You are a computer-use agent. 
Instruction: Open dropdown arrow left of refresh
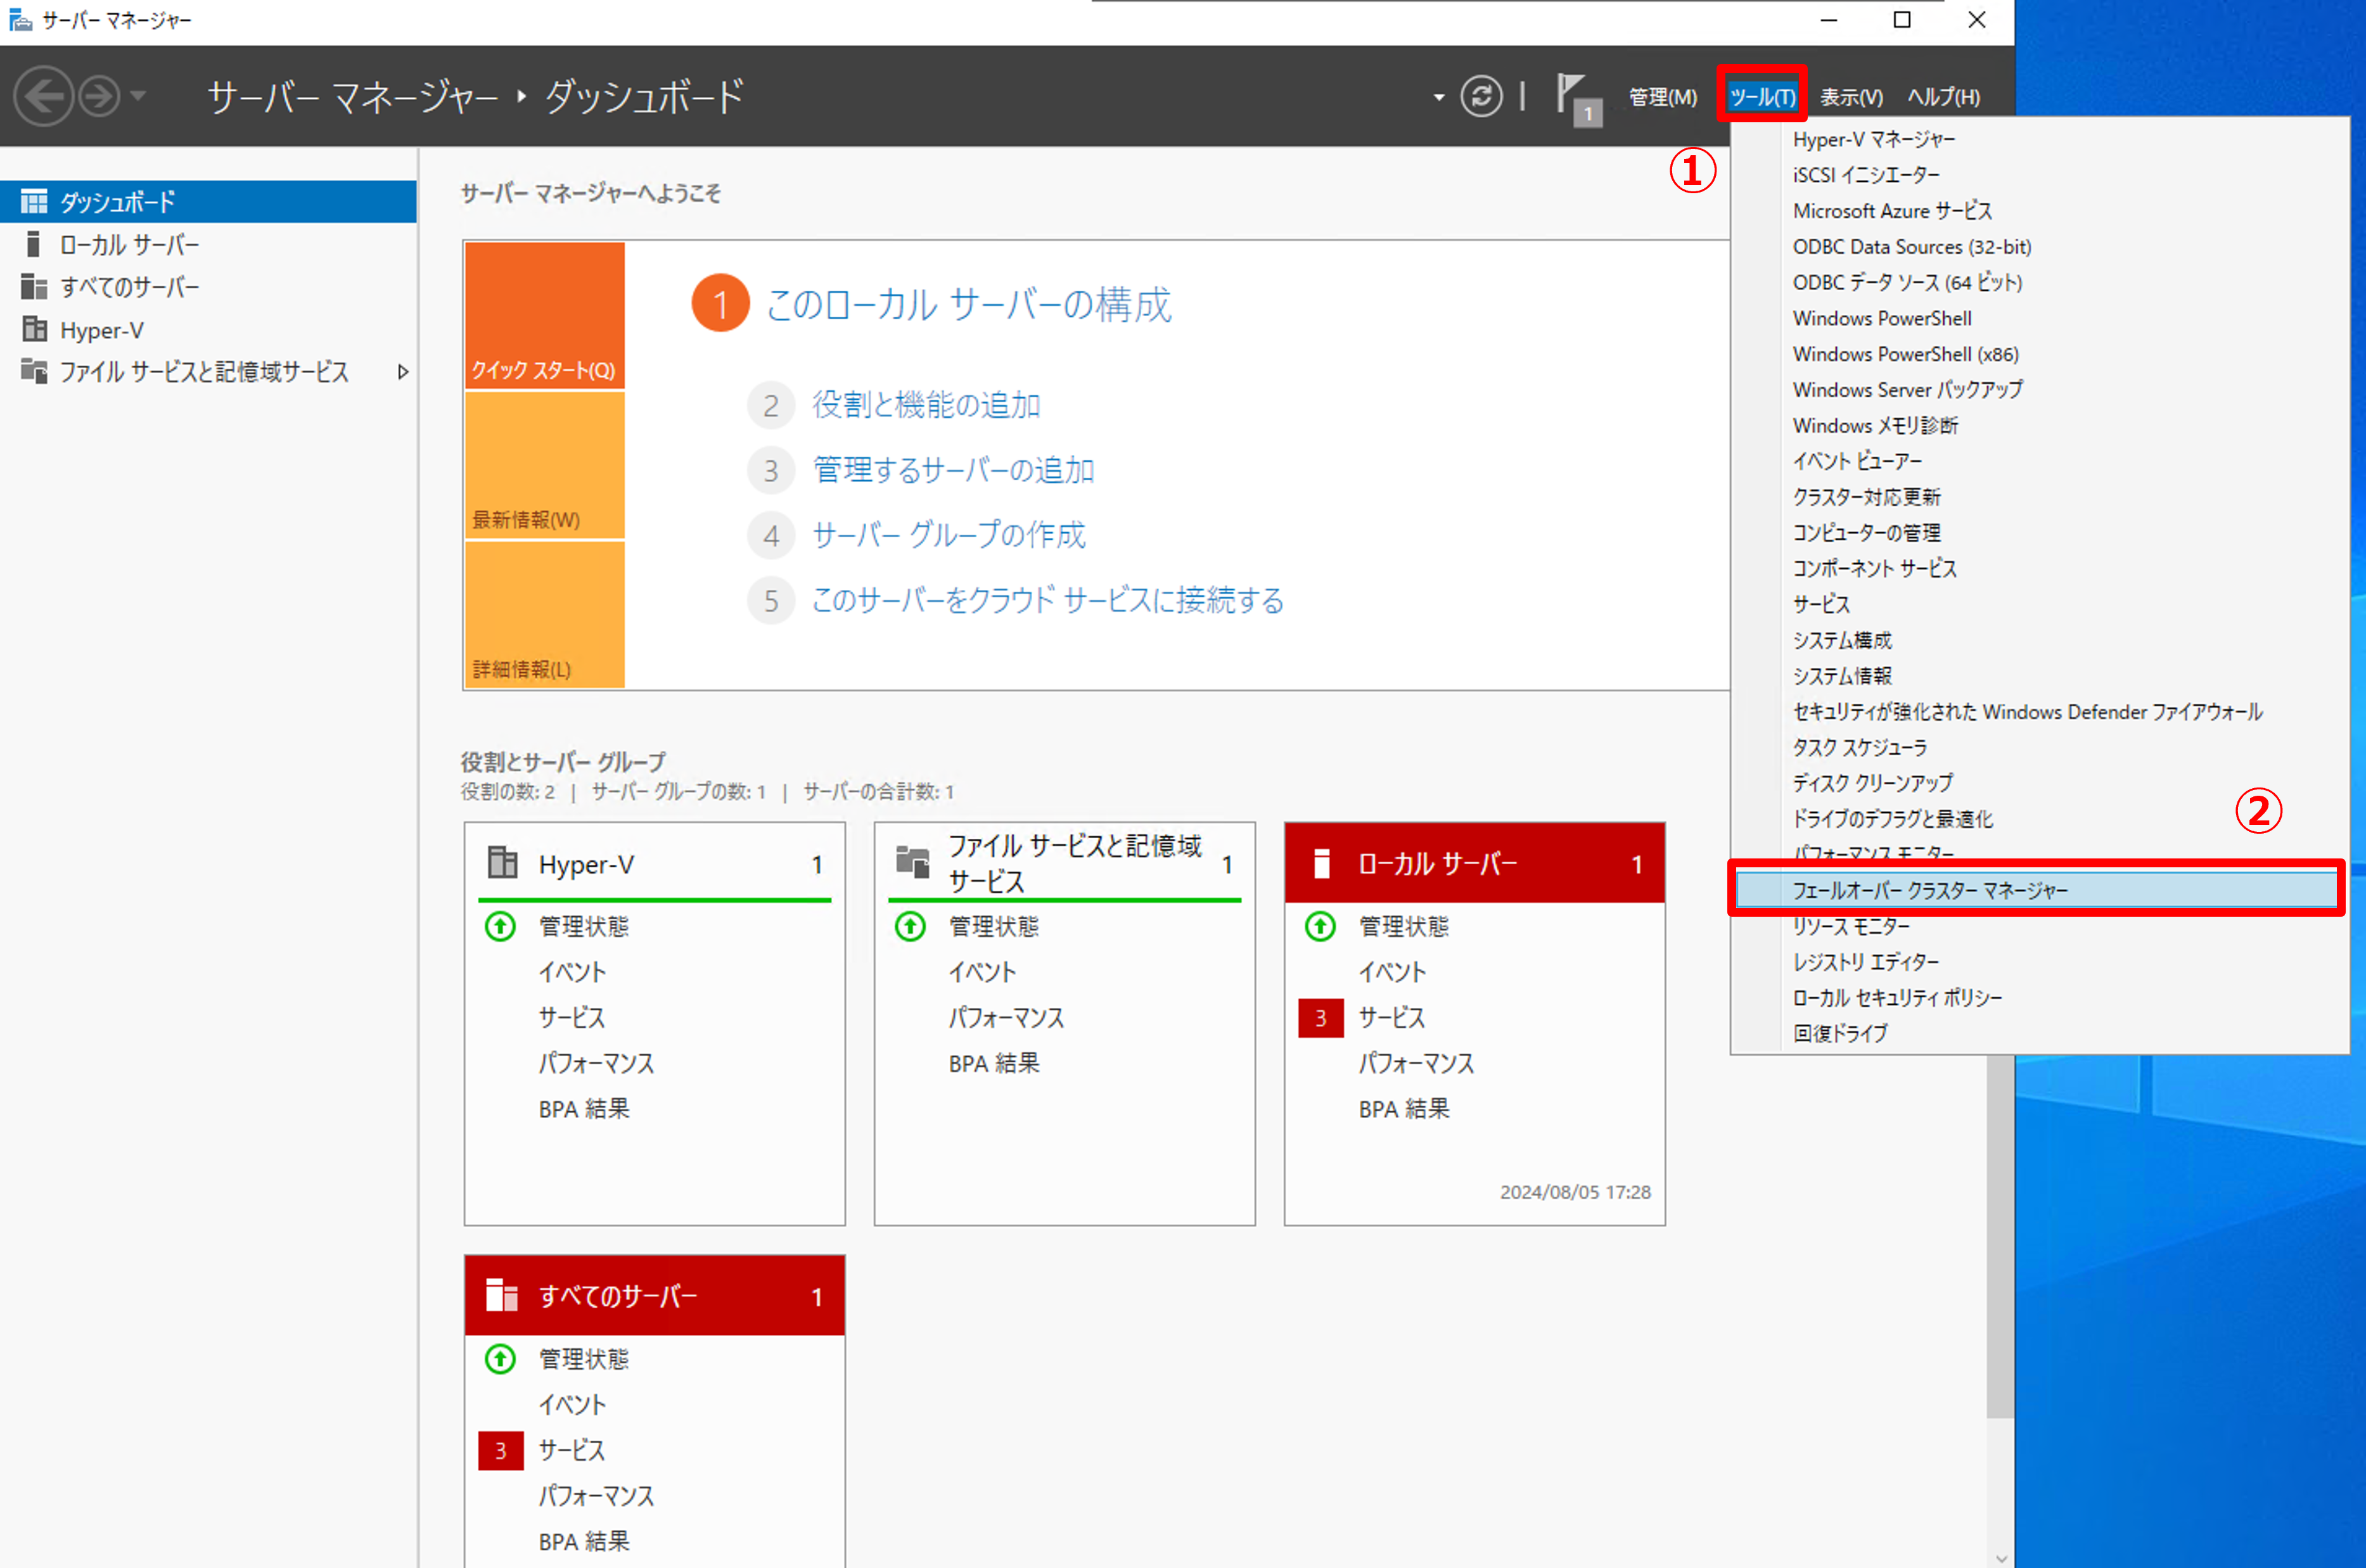(1438, 98)
